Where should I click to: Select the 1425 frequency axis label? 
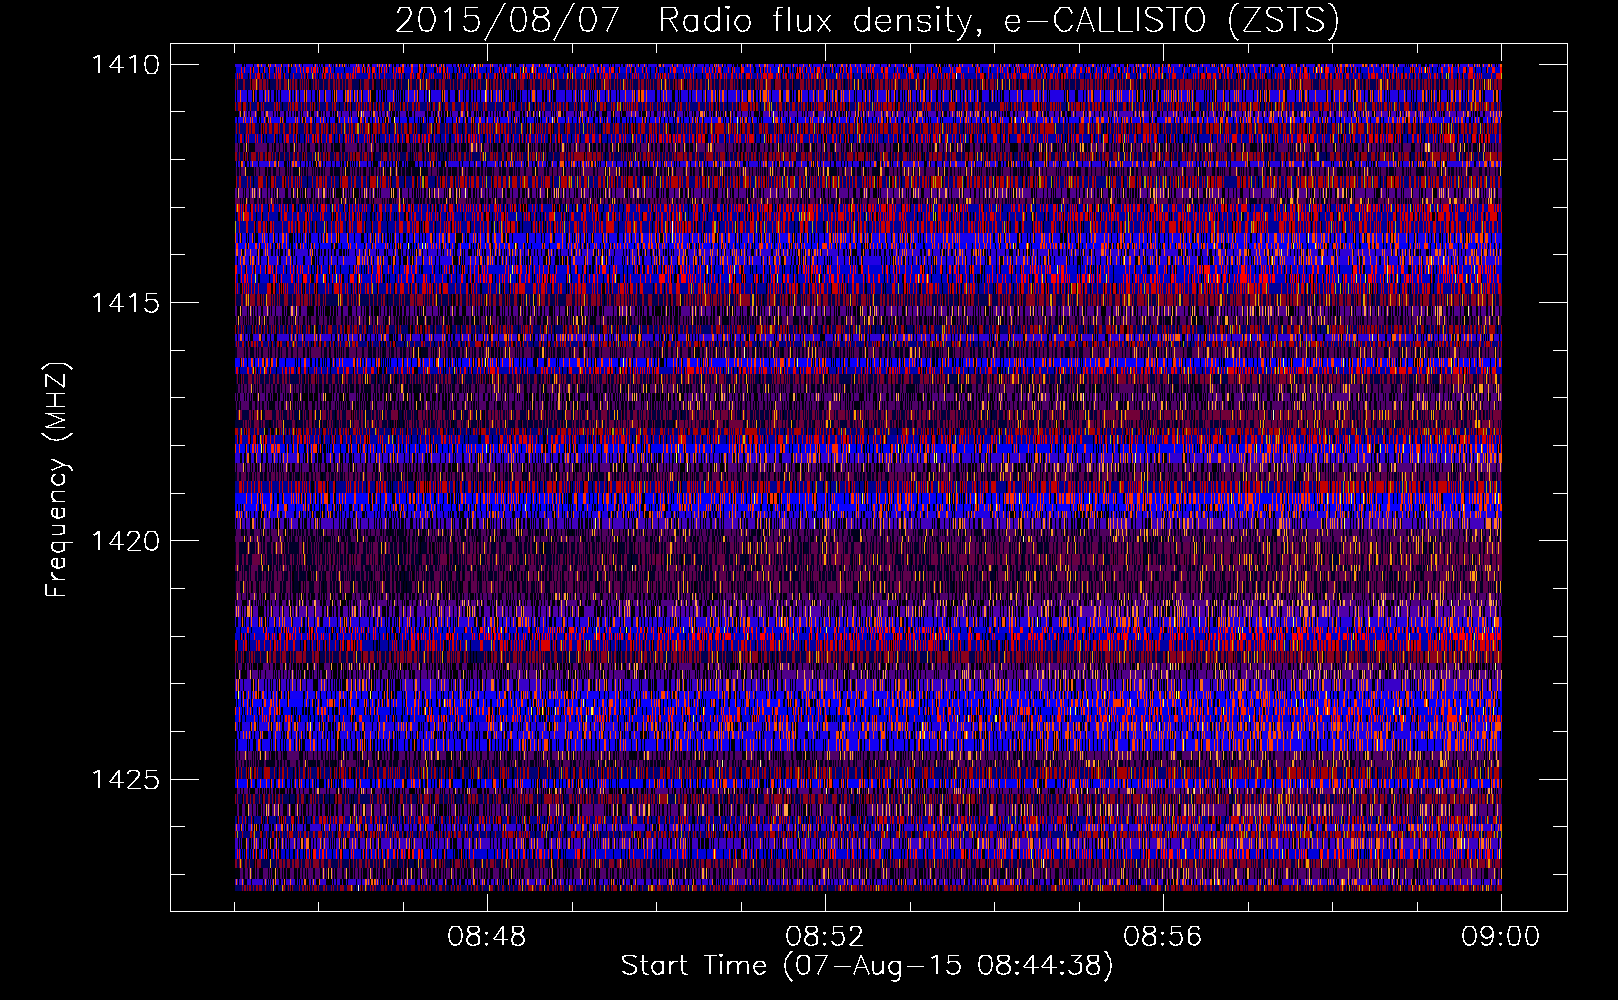tap(125, 779)
